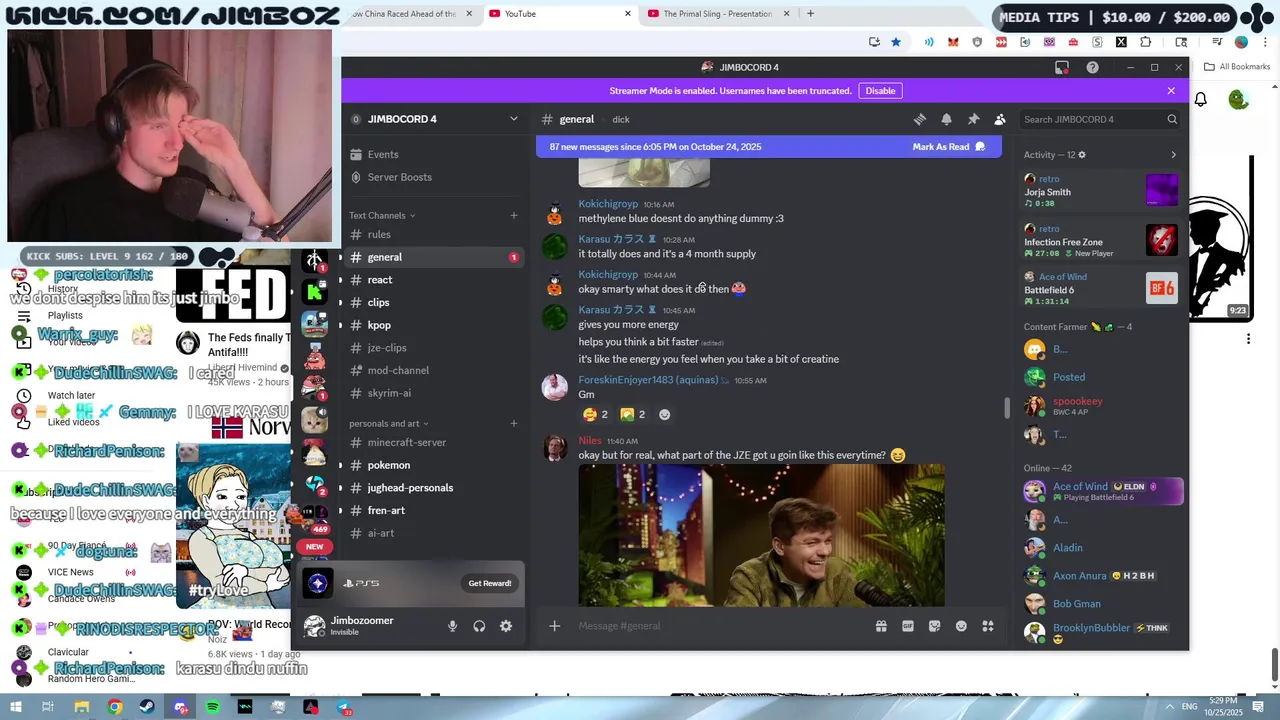Open a new Chrome tab

point(810,14)
